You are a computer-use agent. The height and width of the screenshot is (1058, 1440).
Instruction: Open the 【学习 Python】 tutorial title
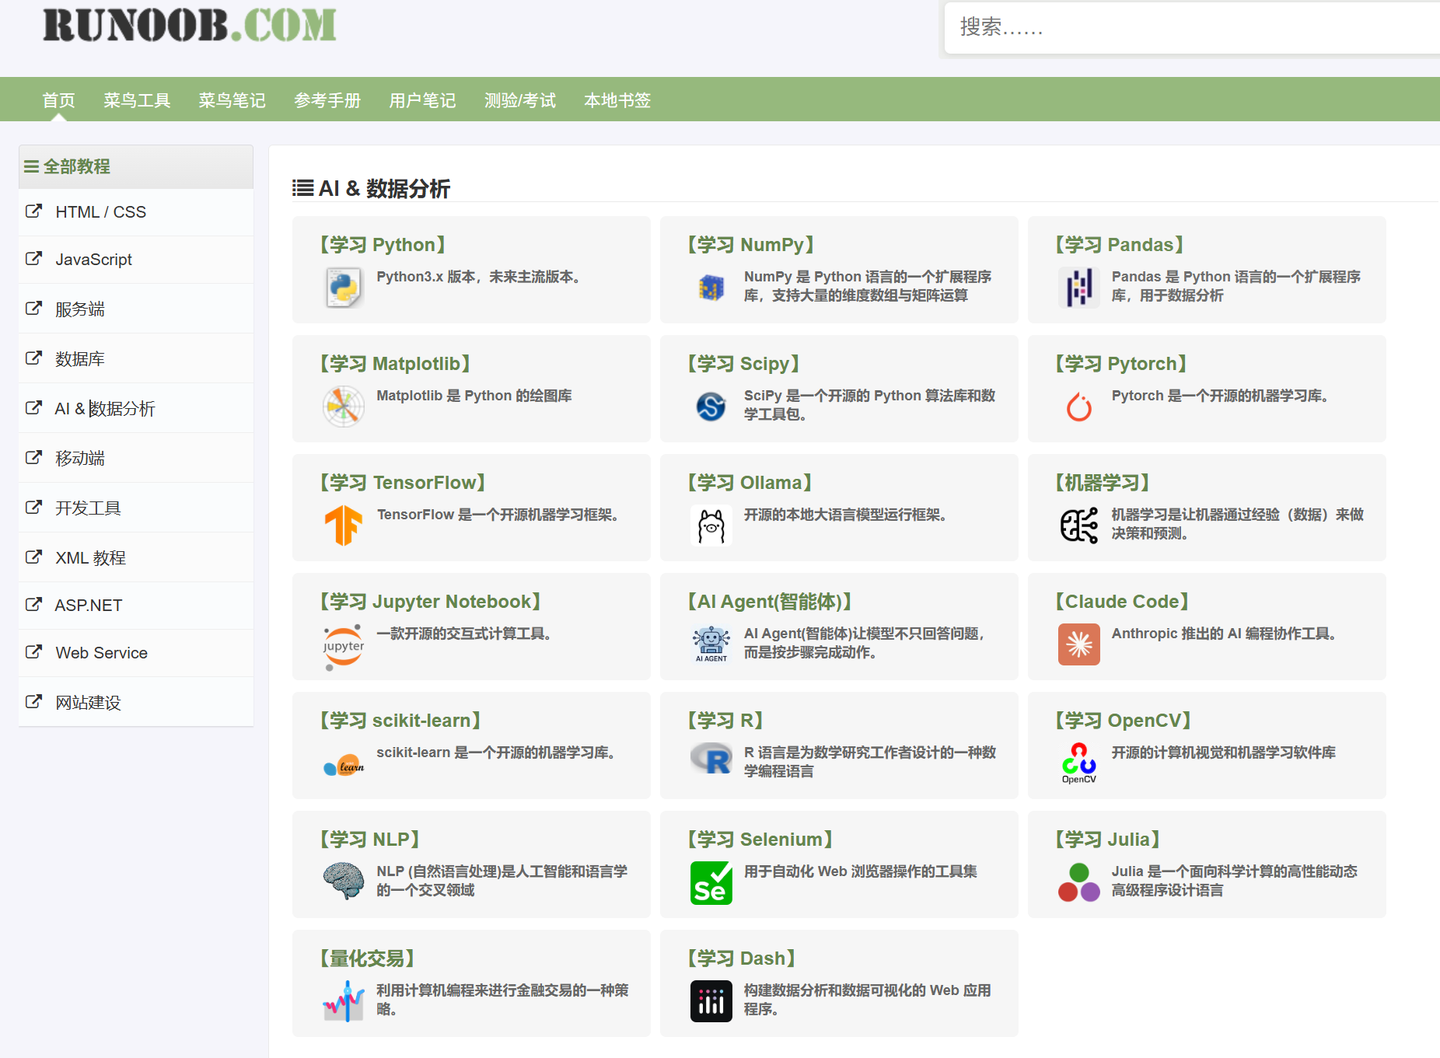pyautogui.click(x=383, y=245)
